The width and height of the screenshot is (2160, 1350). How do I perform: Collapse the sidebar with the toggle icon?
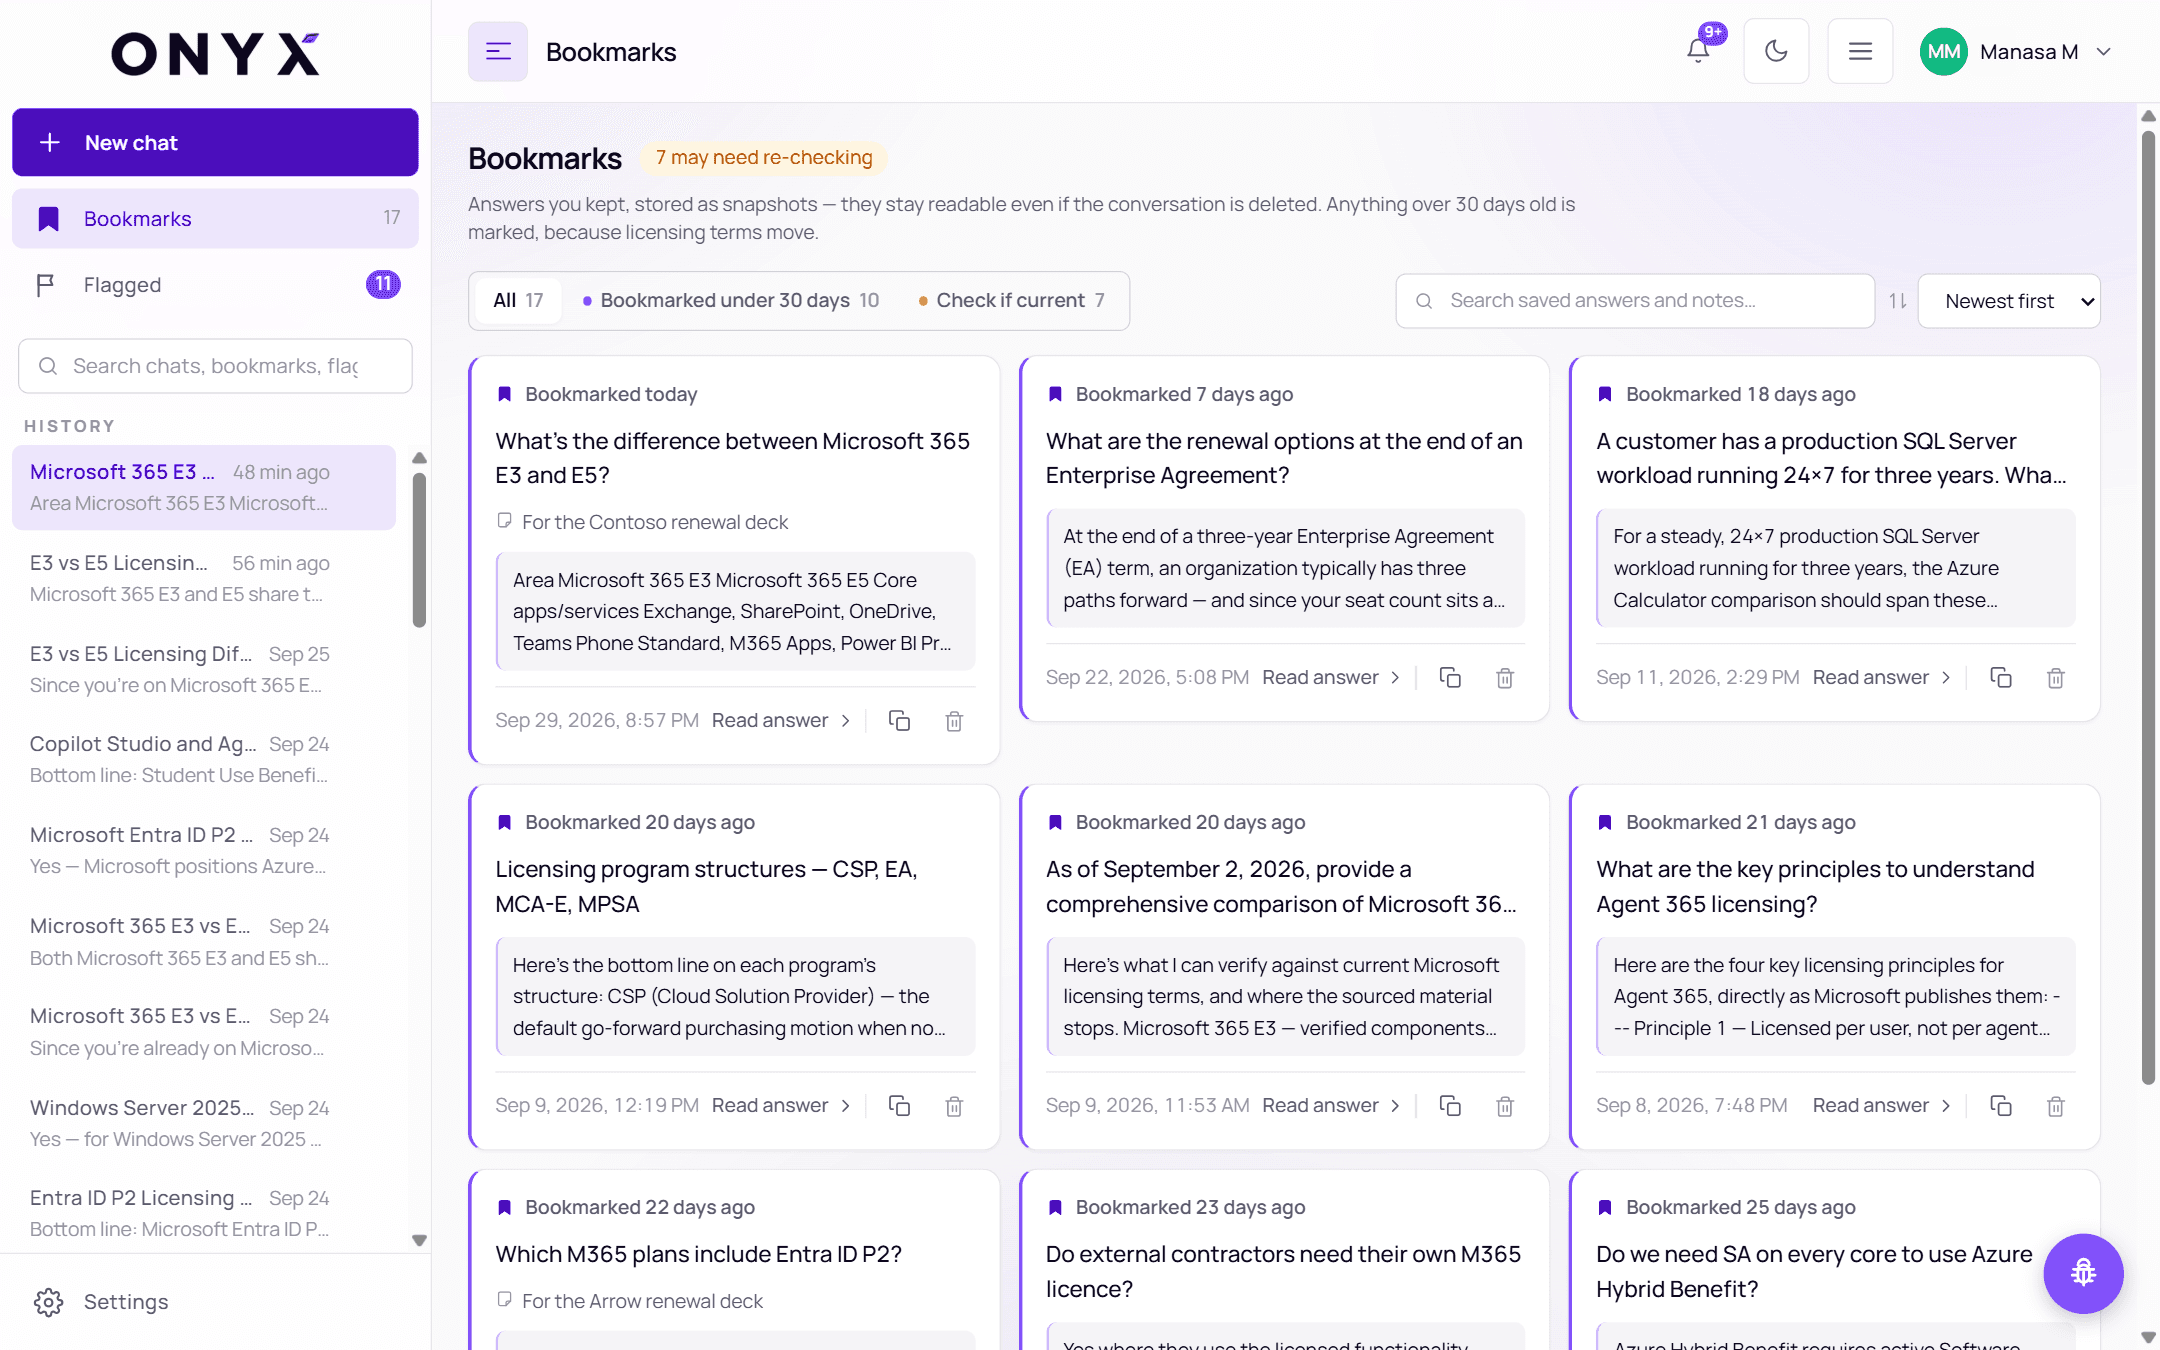(x=498, y=52)
